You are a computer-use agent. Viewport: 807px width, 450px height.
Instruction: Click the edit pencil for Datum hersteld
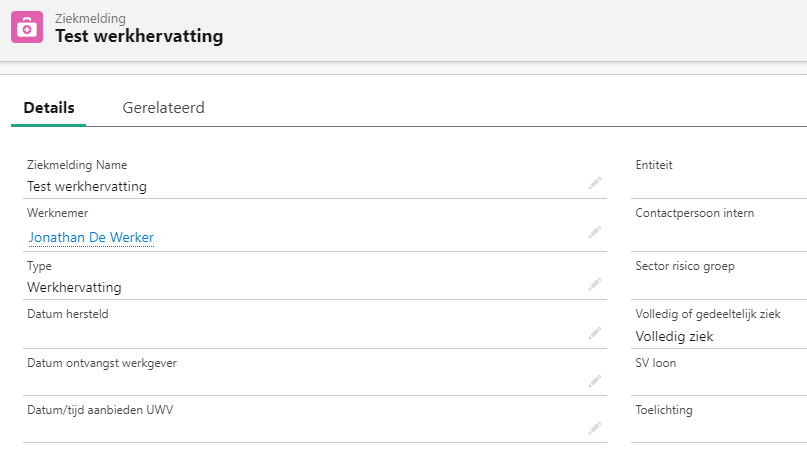click(x=595, y=333)
